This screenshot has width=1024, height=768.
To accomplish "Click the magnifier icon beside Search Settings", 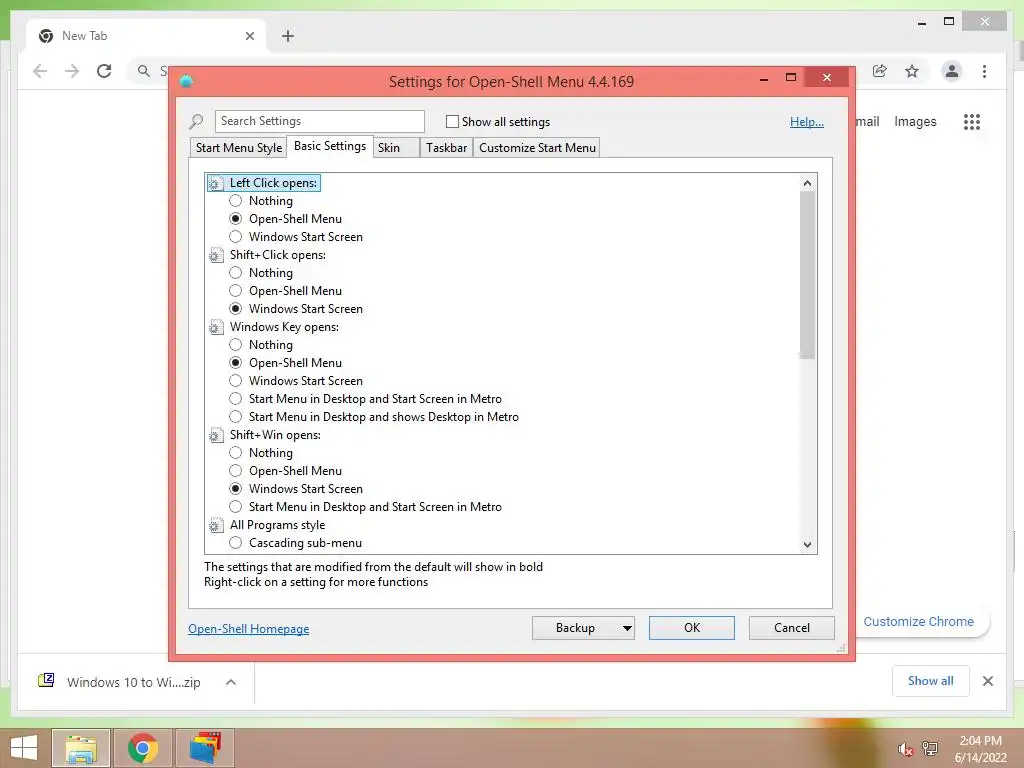I will click(196, 121).
